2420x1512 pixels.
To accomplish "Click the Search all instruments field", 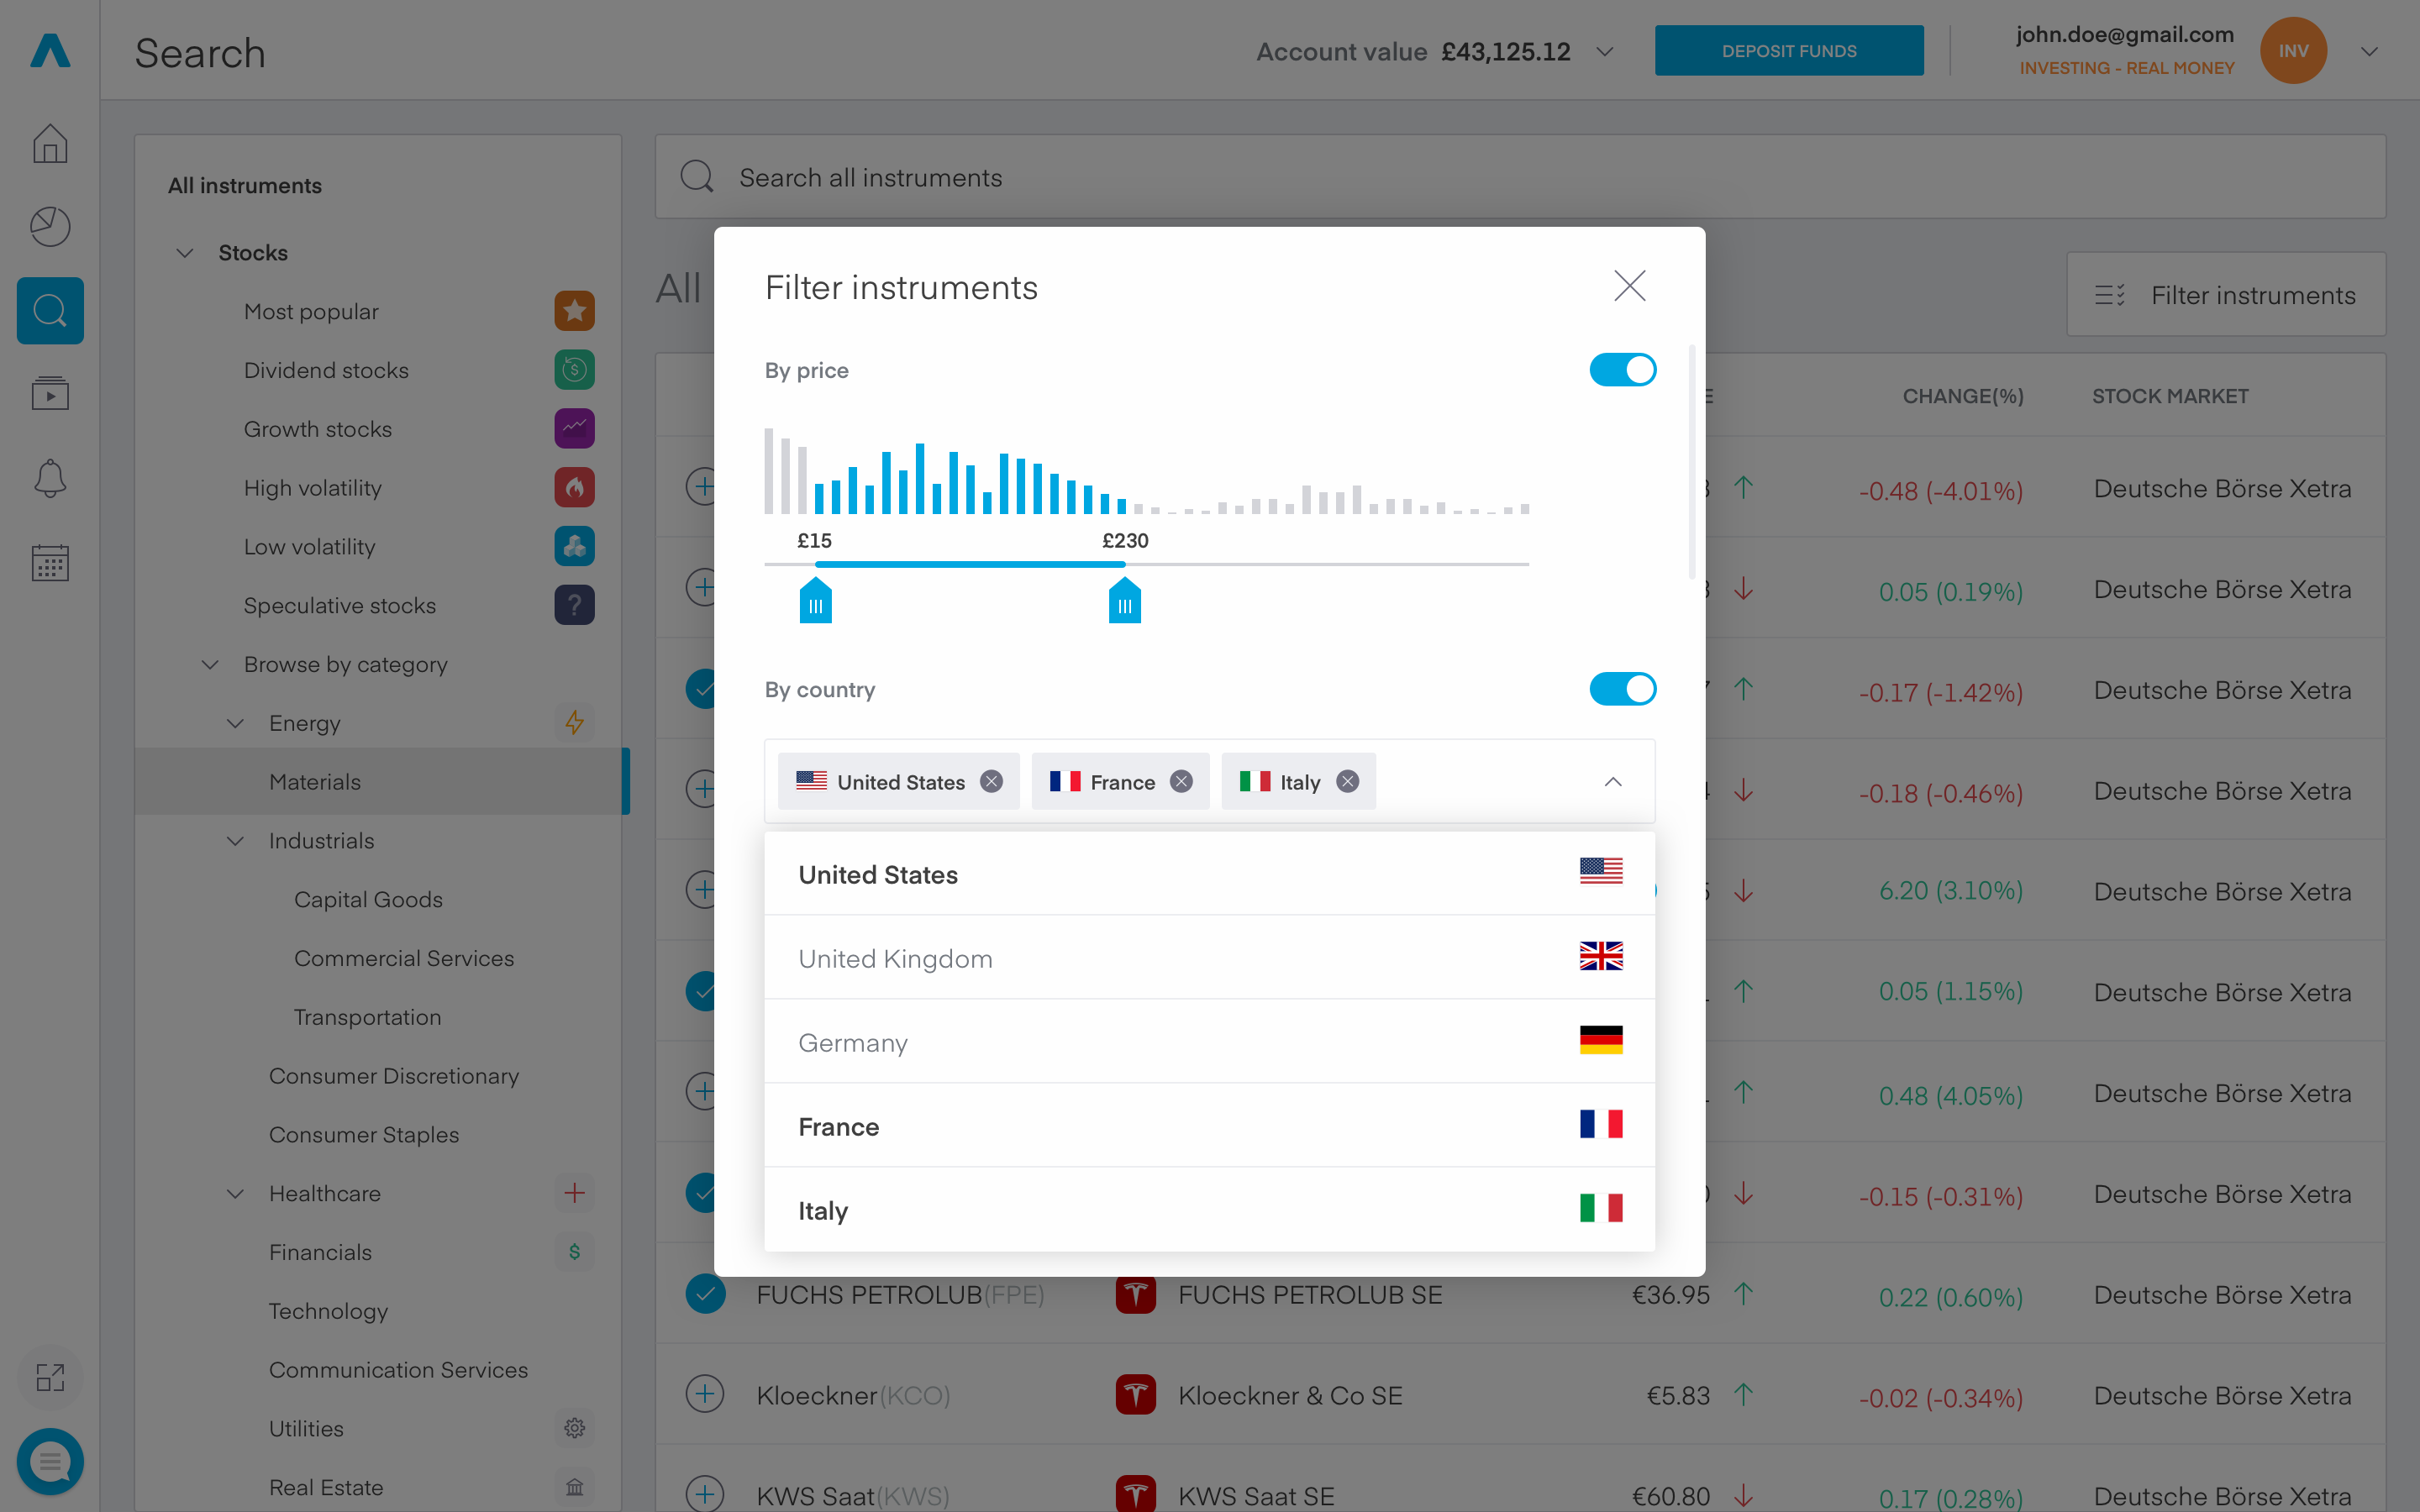I will click(1520, 177).
